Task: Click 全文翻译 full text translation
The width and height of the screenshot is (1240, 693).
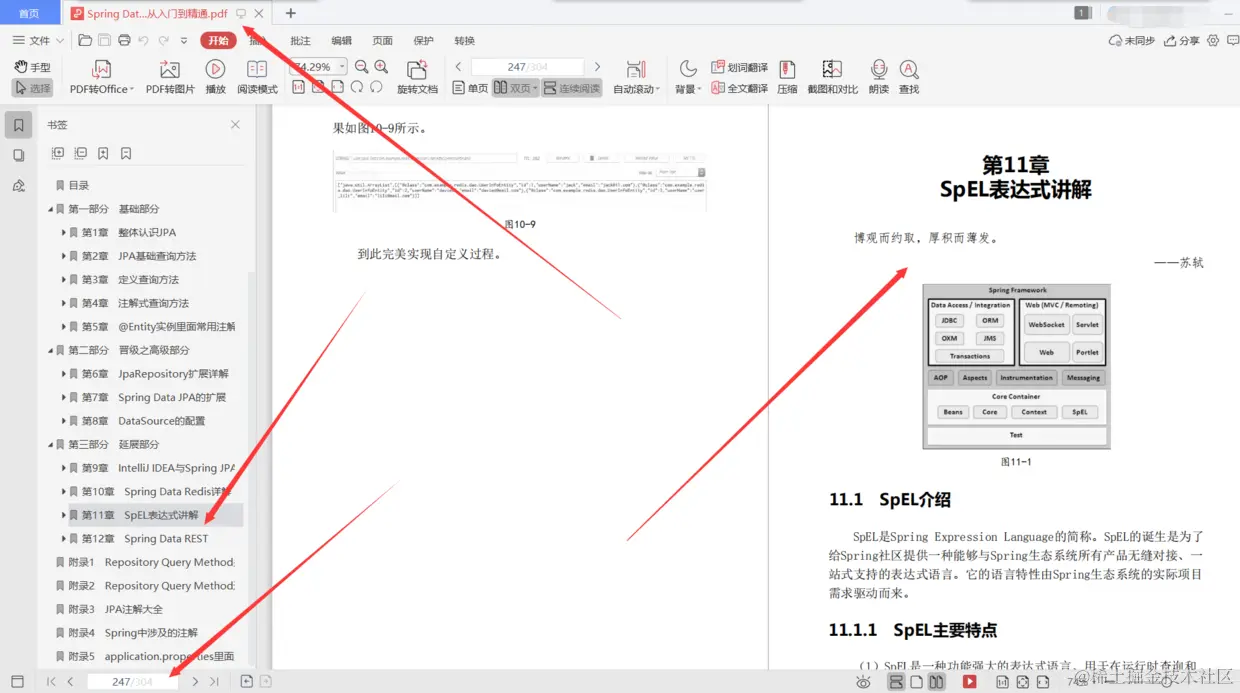Action: click(740, 88)
